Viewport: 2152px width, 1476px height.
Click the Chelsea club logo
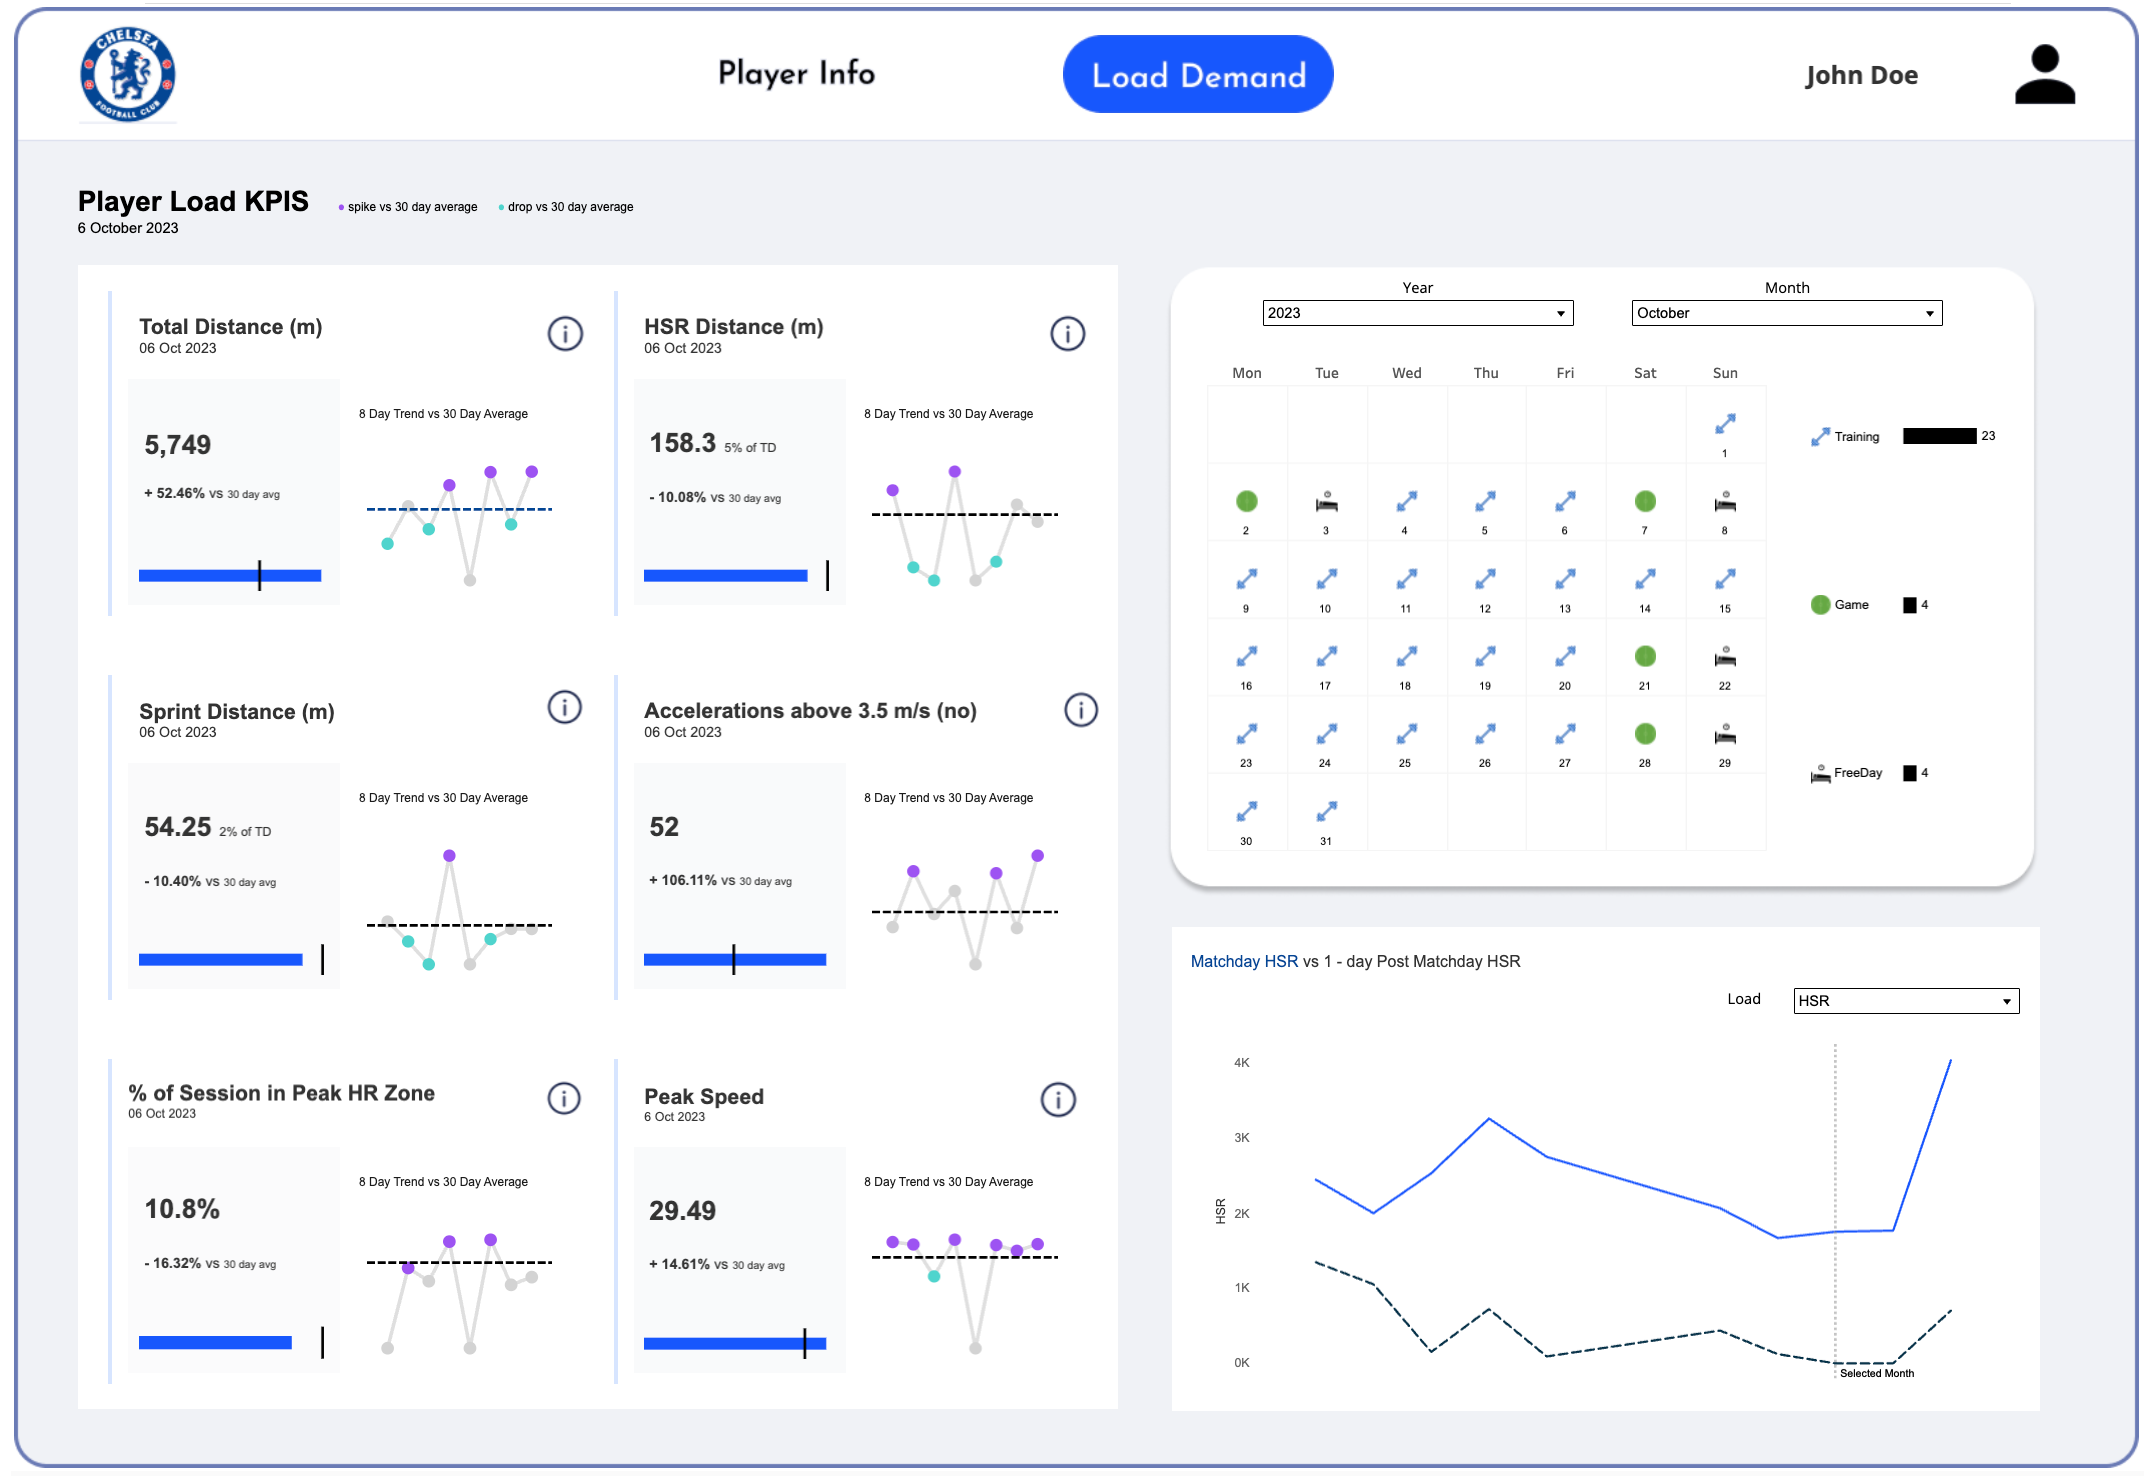tap(128, 75)
